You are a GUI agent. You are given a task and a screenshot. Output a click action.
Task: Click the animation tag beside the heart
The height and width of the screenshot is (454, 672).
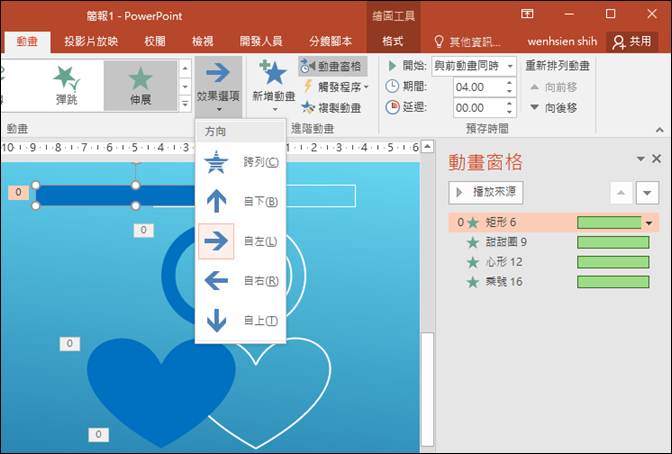69,343
